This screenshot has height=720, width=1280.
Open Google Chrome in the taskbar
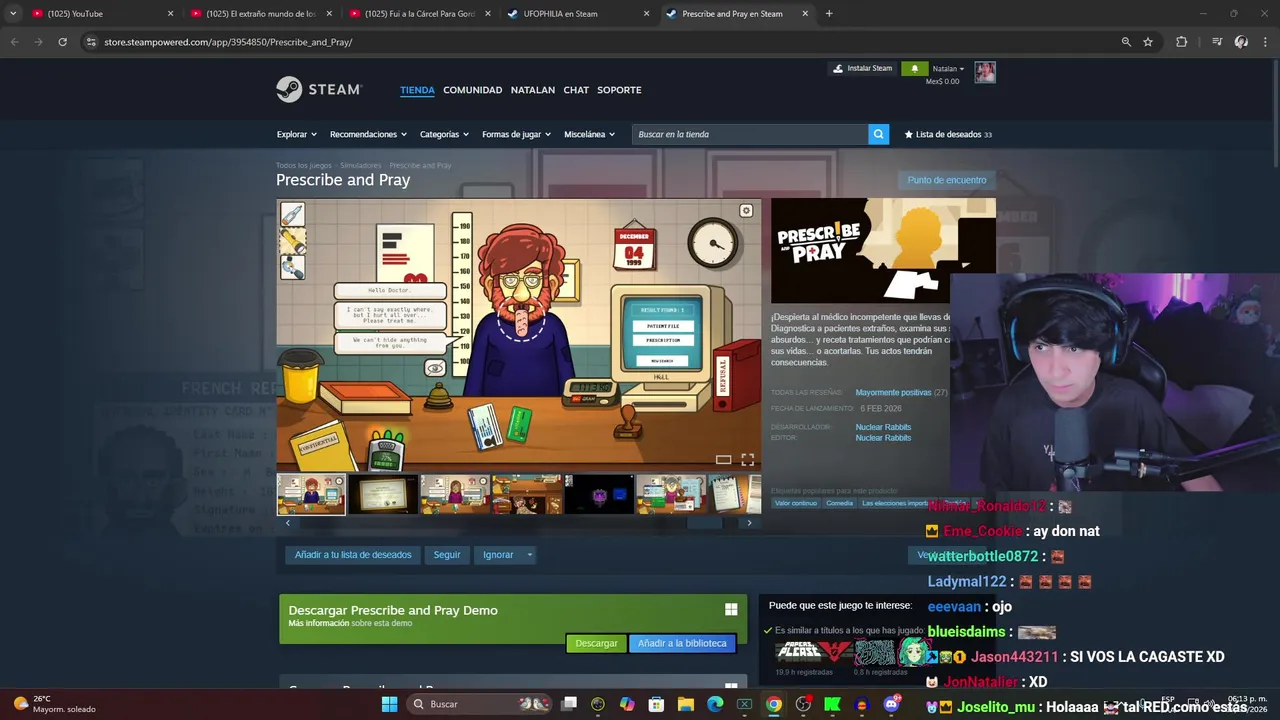774,704
